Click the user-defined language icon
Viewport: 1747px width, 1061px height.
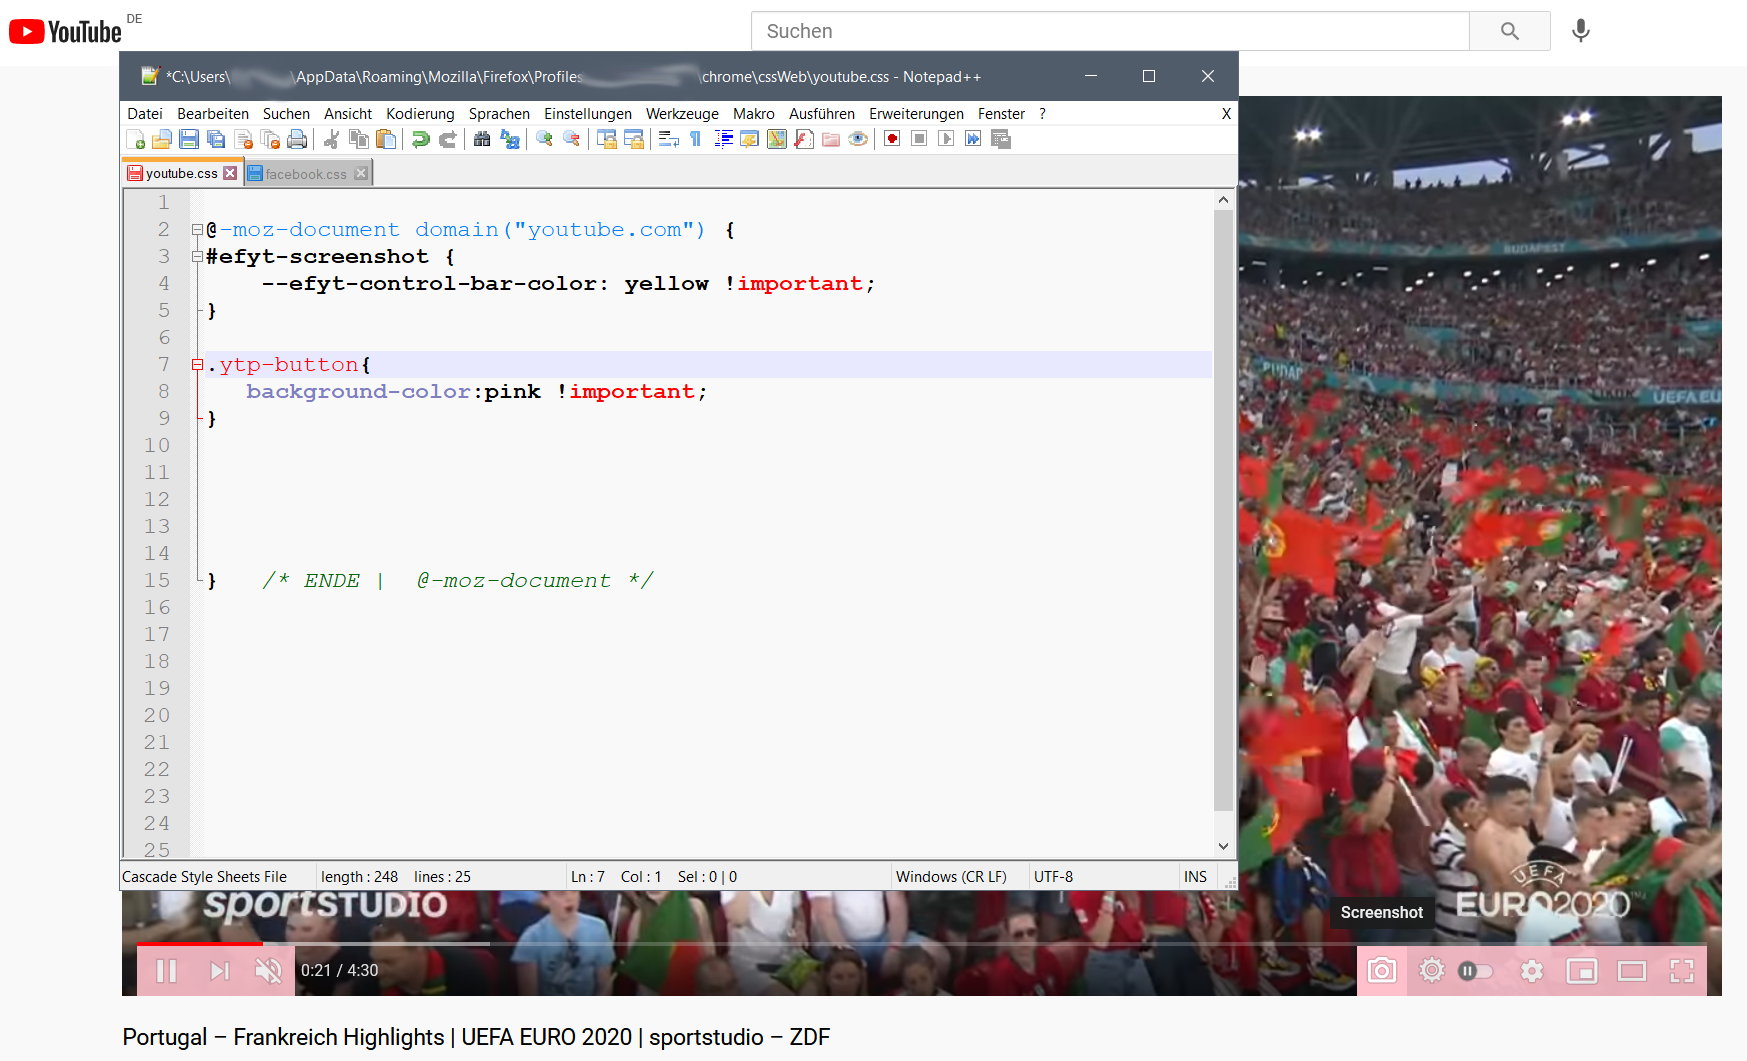pos(750,139)
